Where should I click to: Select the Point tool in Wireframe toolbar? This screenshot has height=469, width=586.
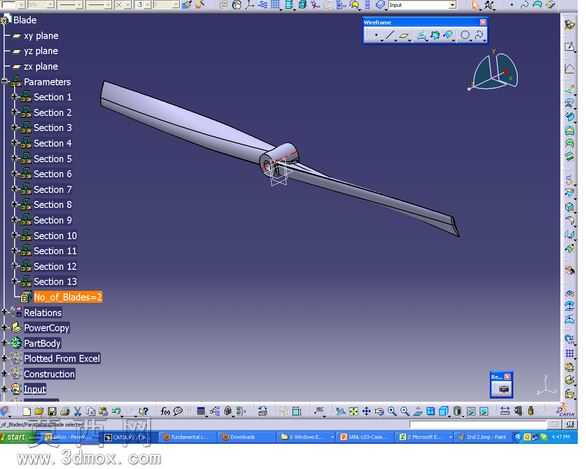(376, 36)
